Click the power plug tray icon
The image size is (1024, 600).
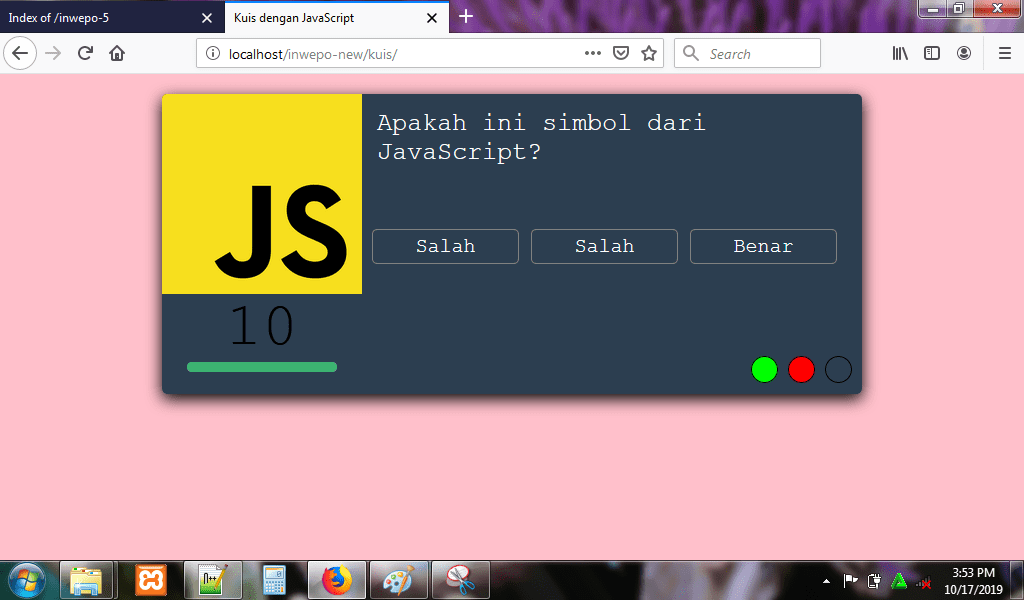pos(874,580)
